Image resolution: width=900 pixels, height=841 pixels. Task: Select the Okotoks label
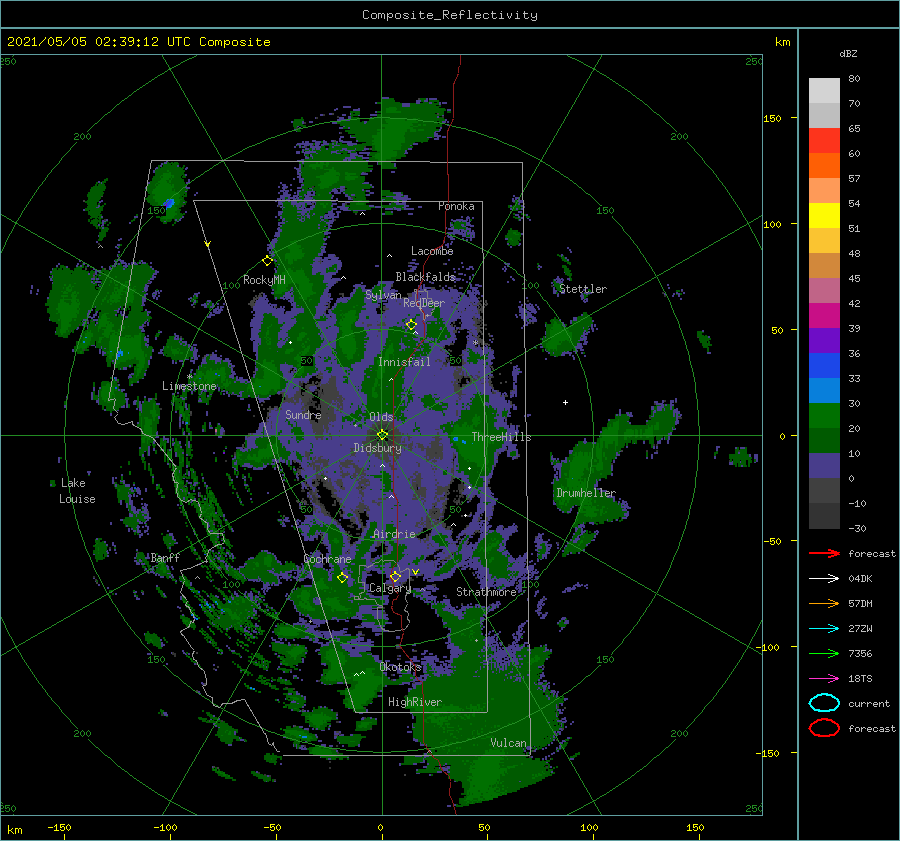400,667
